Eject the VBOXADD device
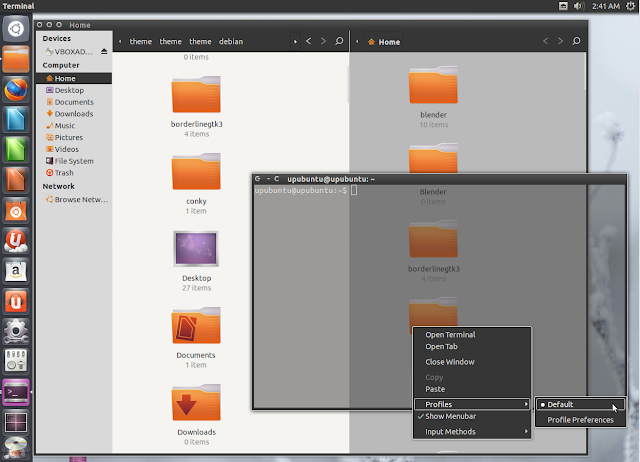 pos(104,51)
